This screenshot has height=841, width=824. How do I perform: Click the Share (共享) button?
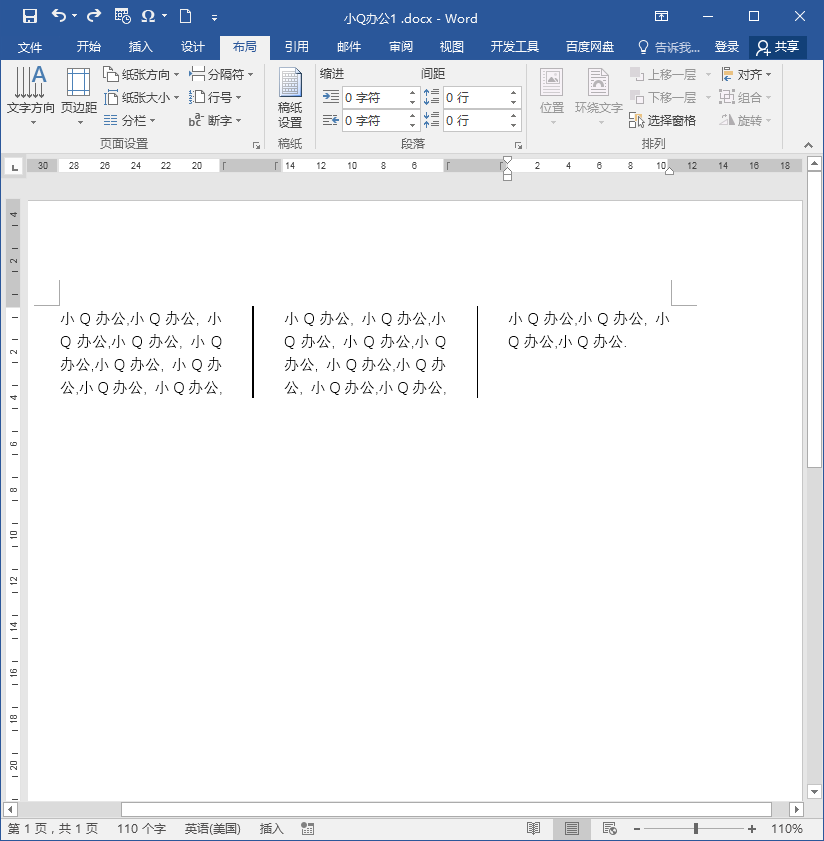[x=778, y=47]
